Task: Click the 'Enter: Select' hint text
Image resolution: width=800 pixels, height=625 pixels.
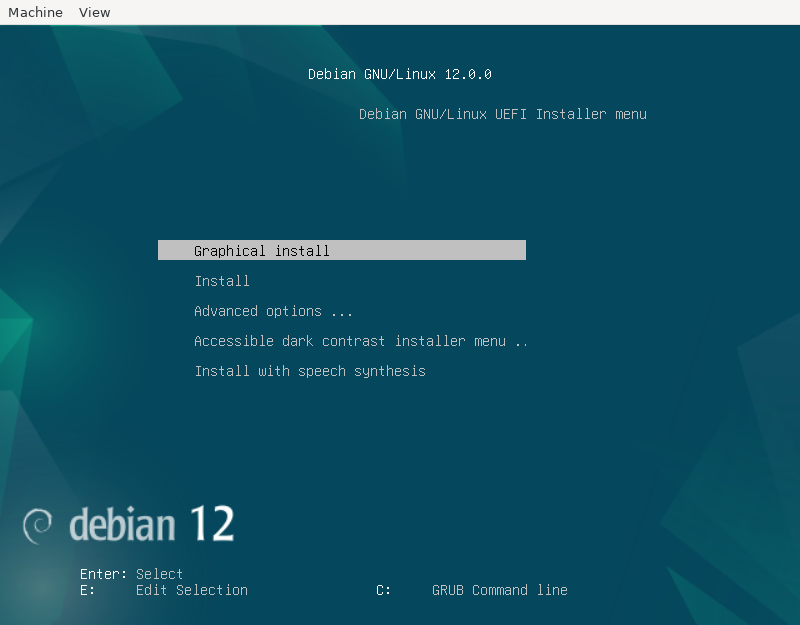Action: pyautogui.click(x=131, y=574)
